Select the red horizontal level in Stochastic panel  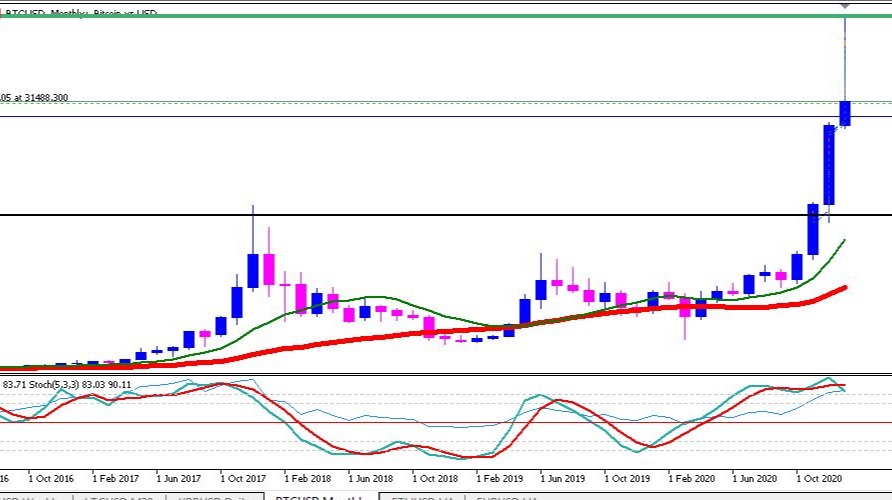[446, 423]
